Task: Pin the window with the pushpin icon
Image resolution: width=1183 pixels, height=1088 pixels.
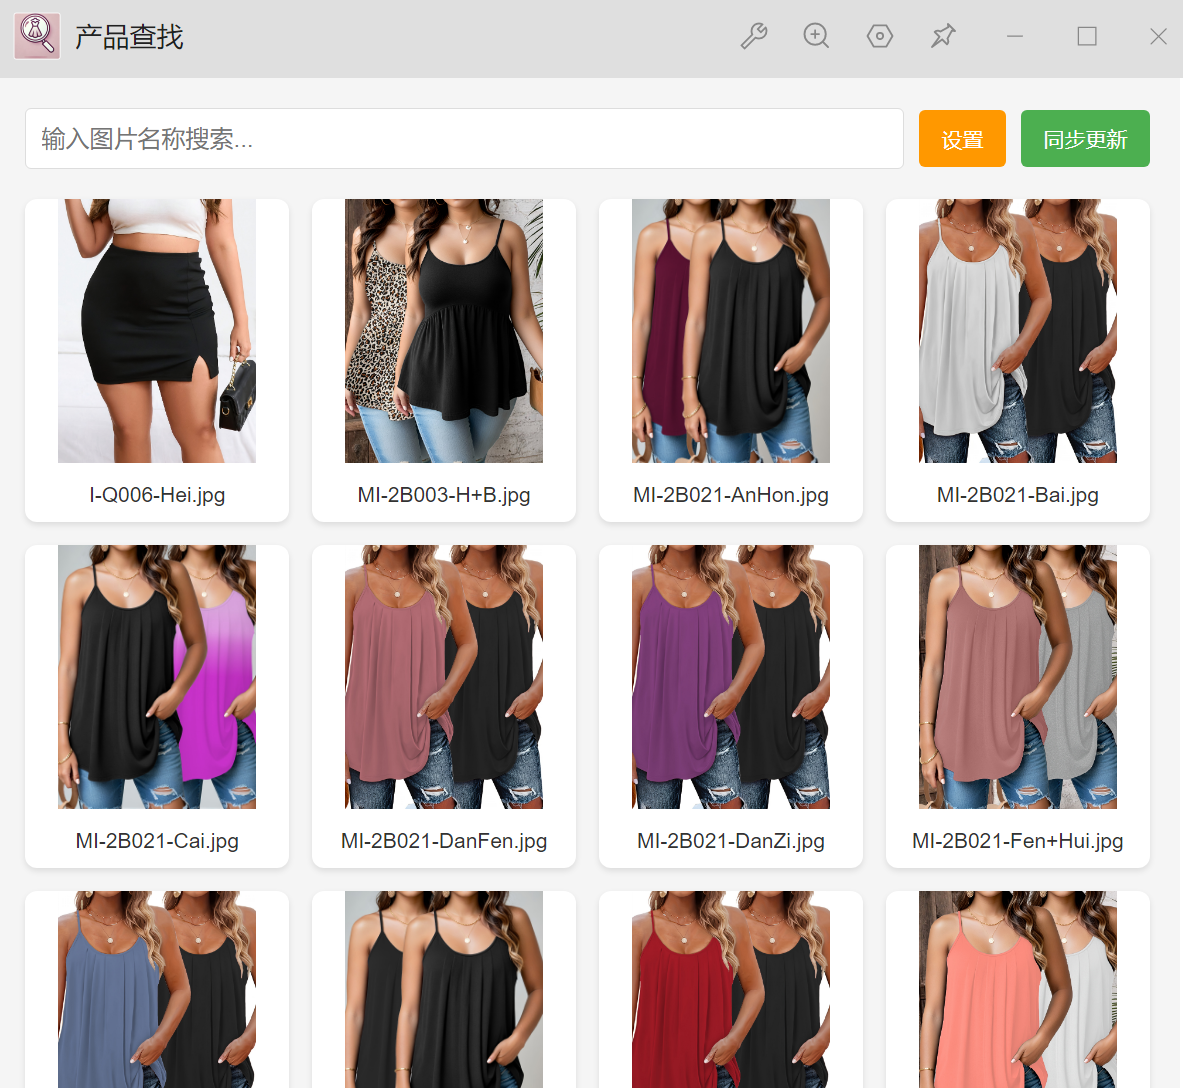Action: [943, 36]
